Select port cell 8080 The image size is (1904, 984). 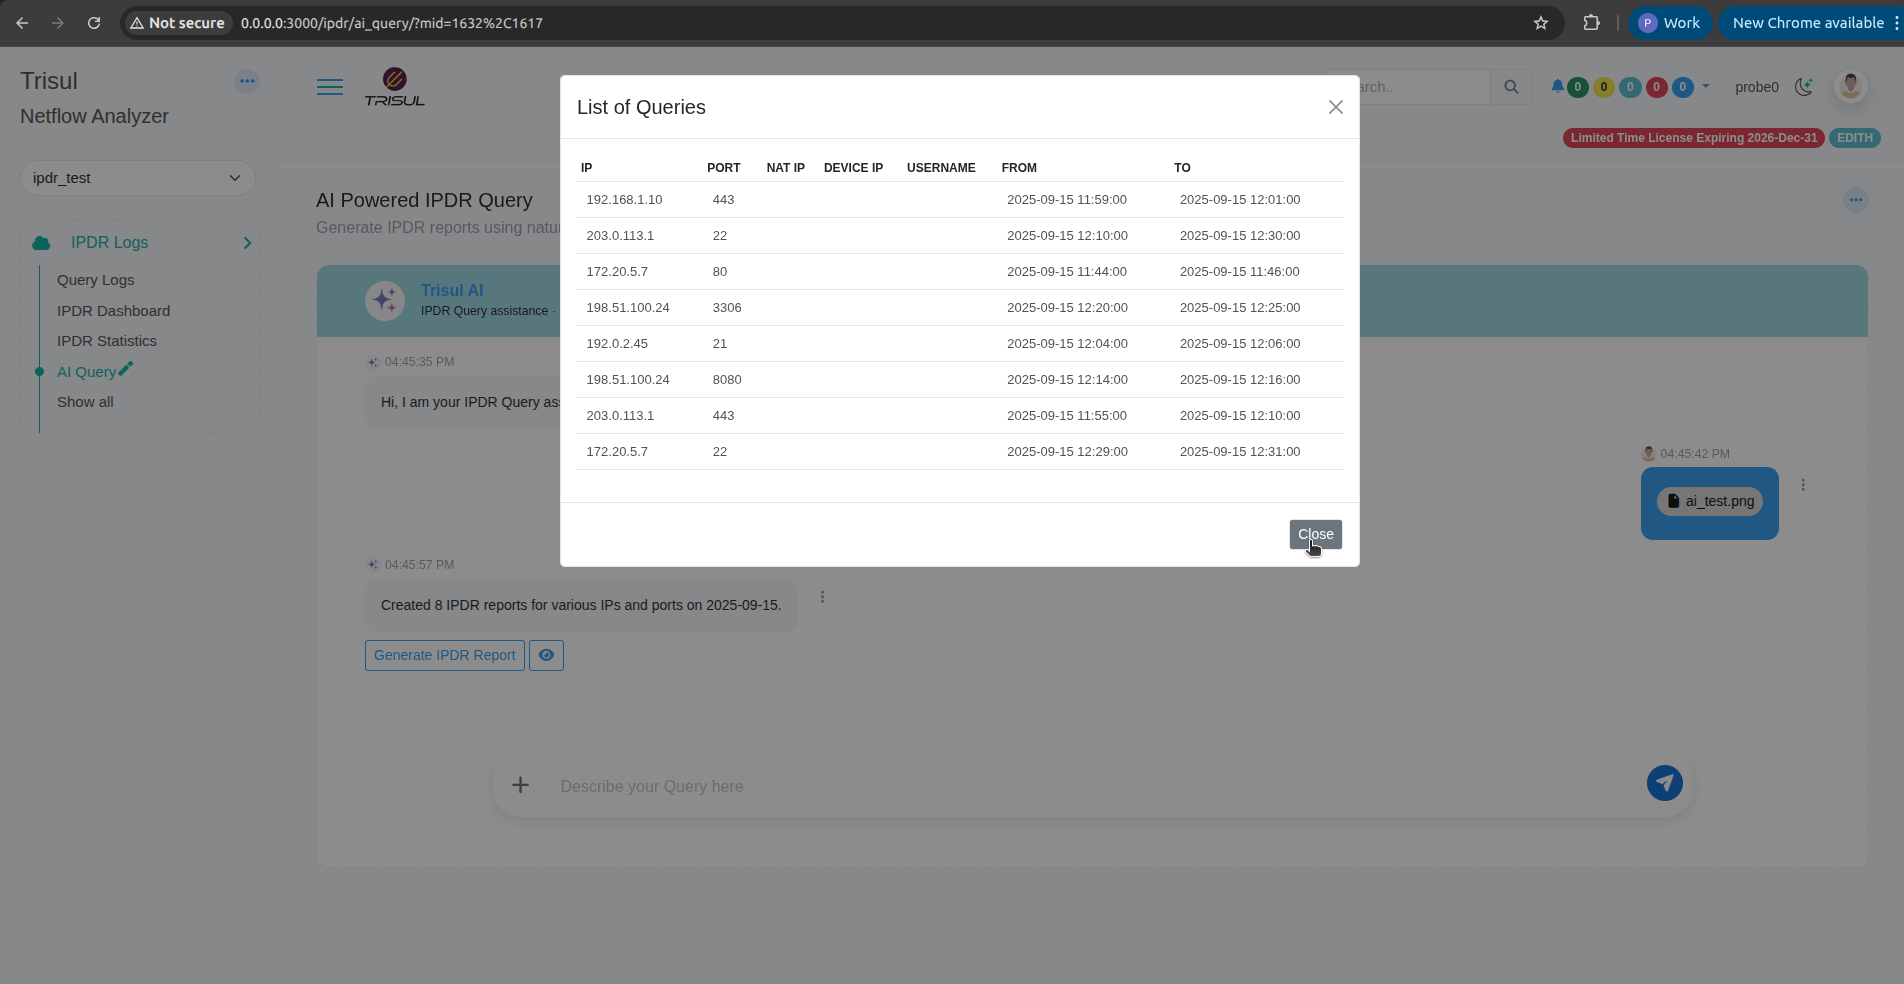(x=727, y=380)
